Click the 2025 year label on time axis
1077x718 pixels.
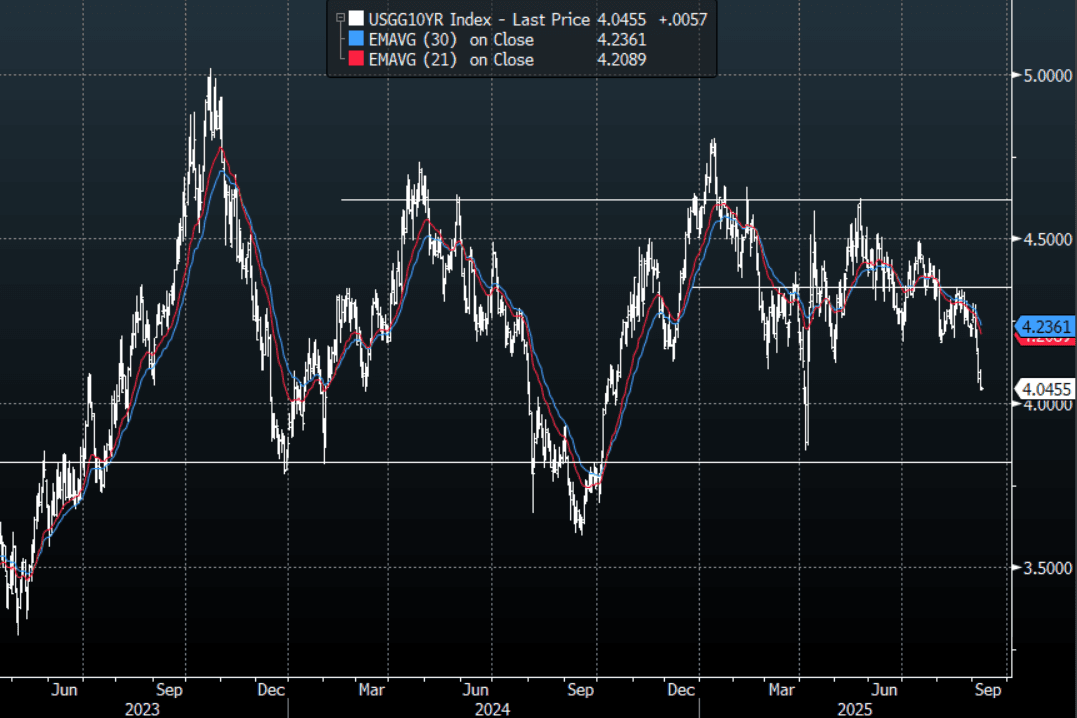pos(855,708)
